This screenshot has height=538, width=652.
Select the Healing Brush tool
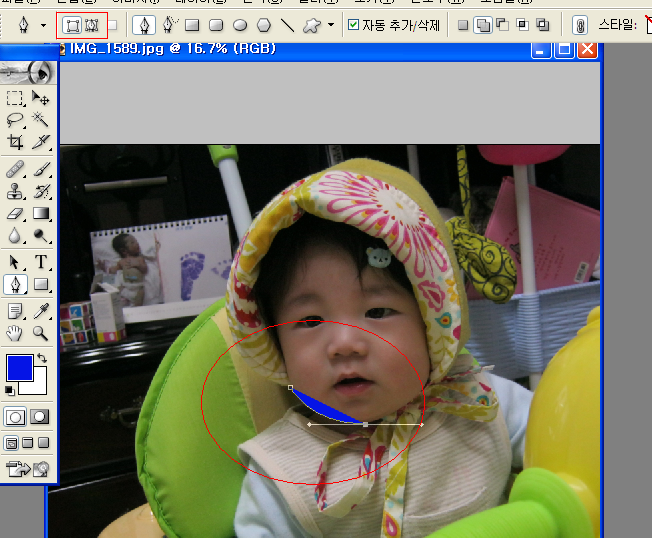(15, 170)
